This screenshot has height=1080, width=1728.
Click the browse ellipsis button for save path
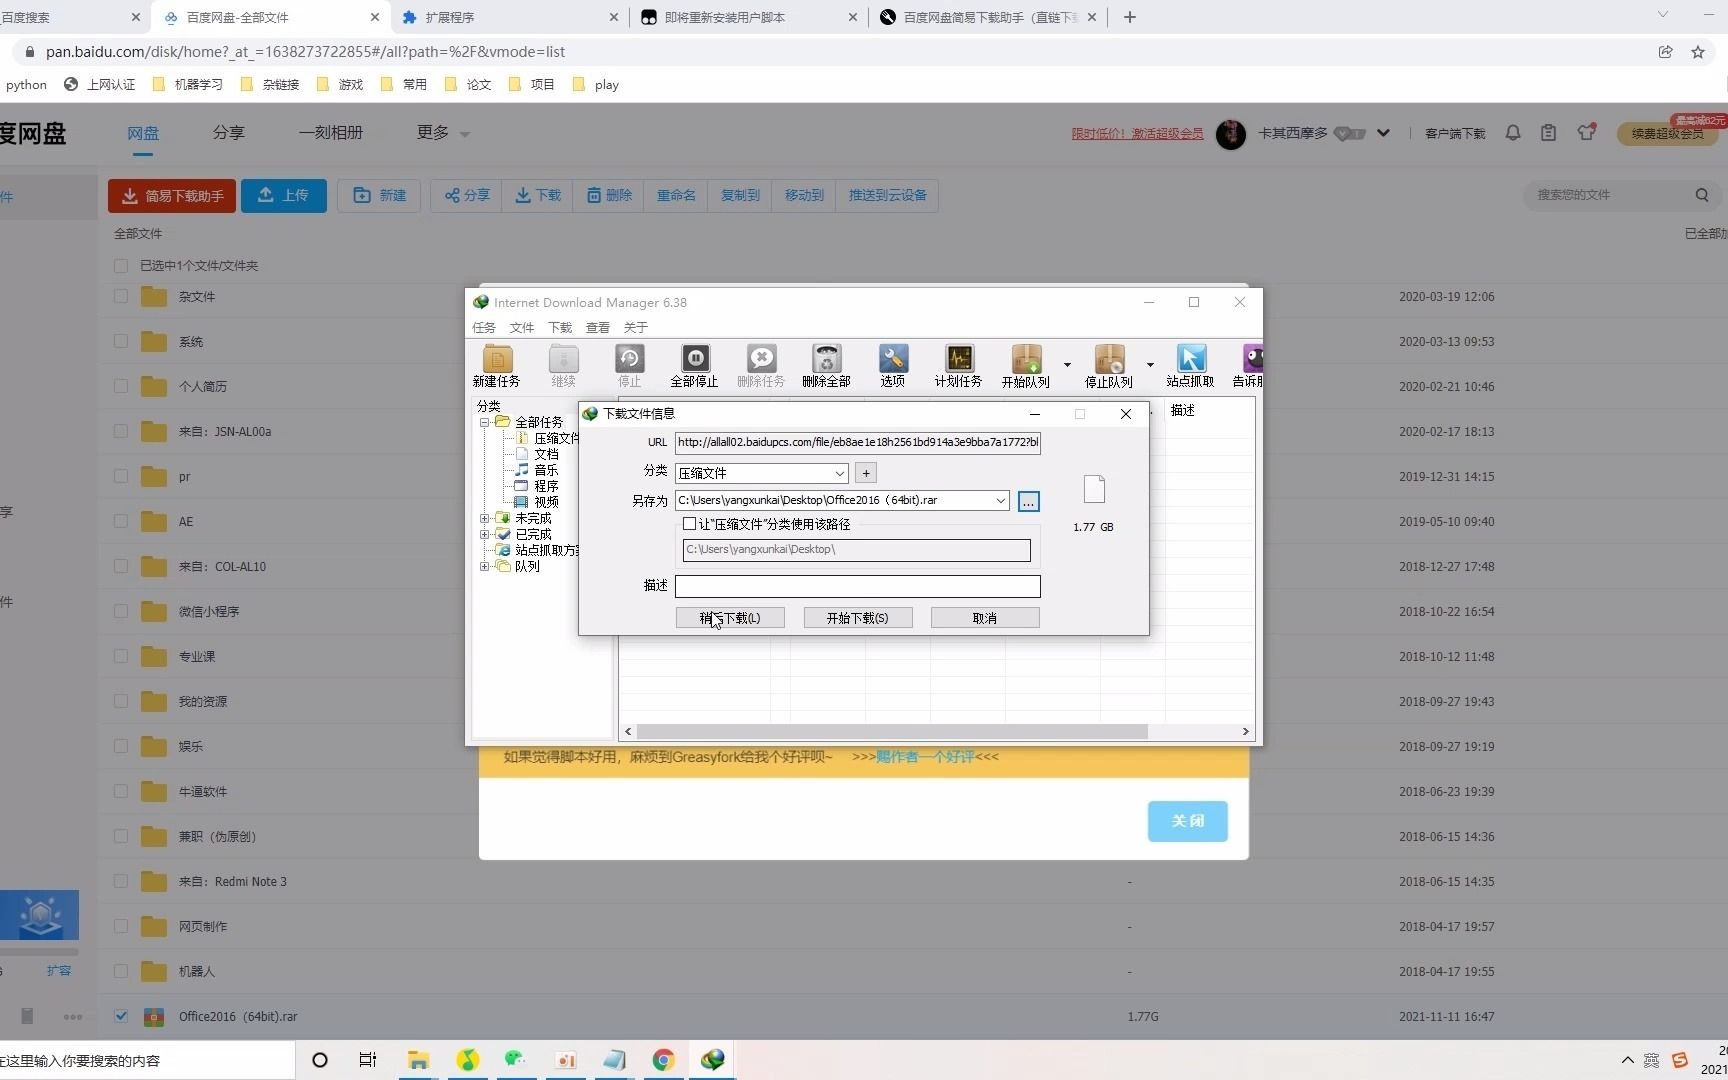1028,501
